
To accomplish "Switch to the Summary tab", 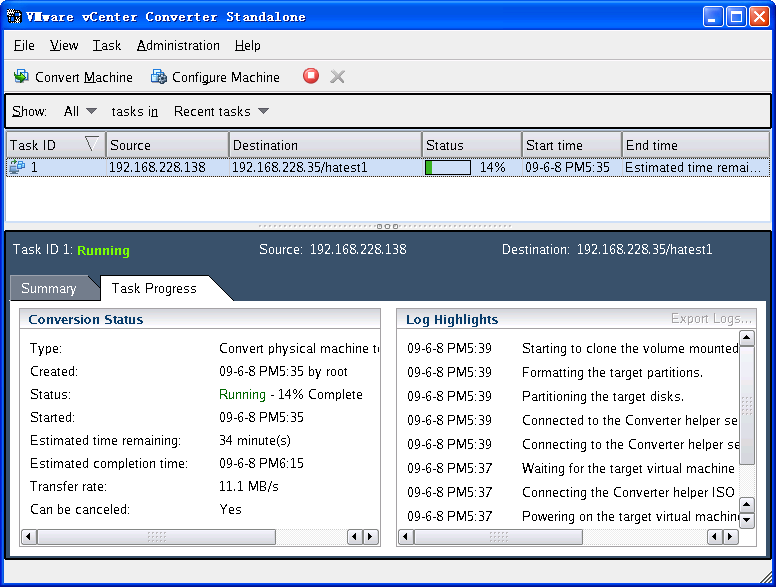I will click(48, 288).
